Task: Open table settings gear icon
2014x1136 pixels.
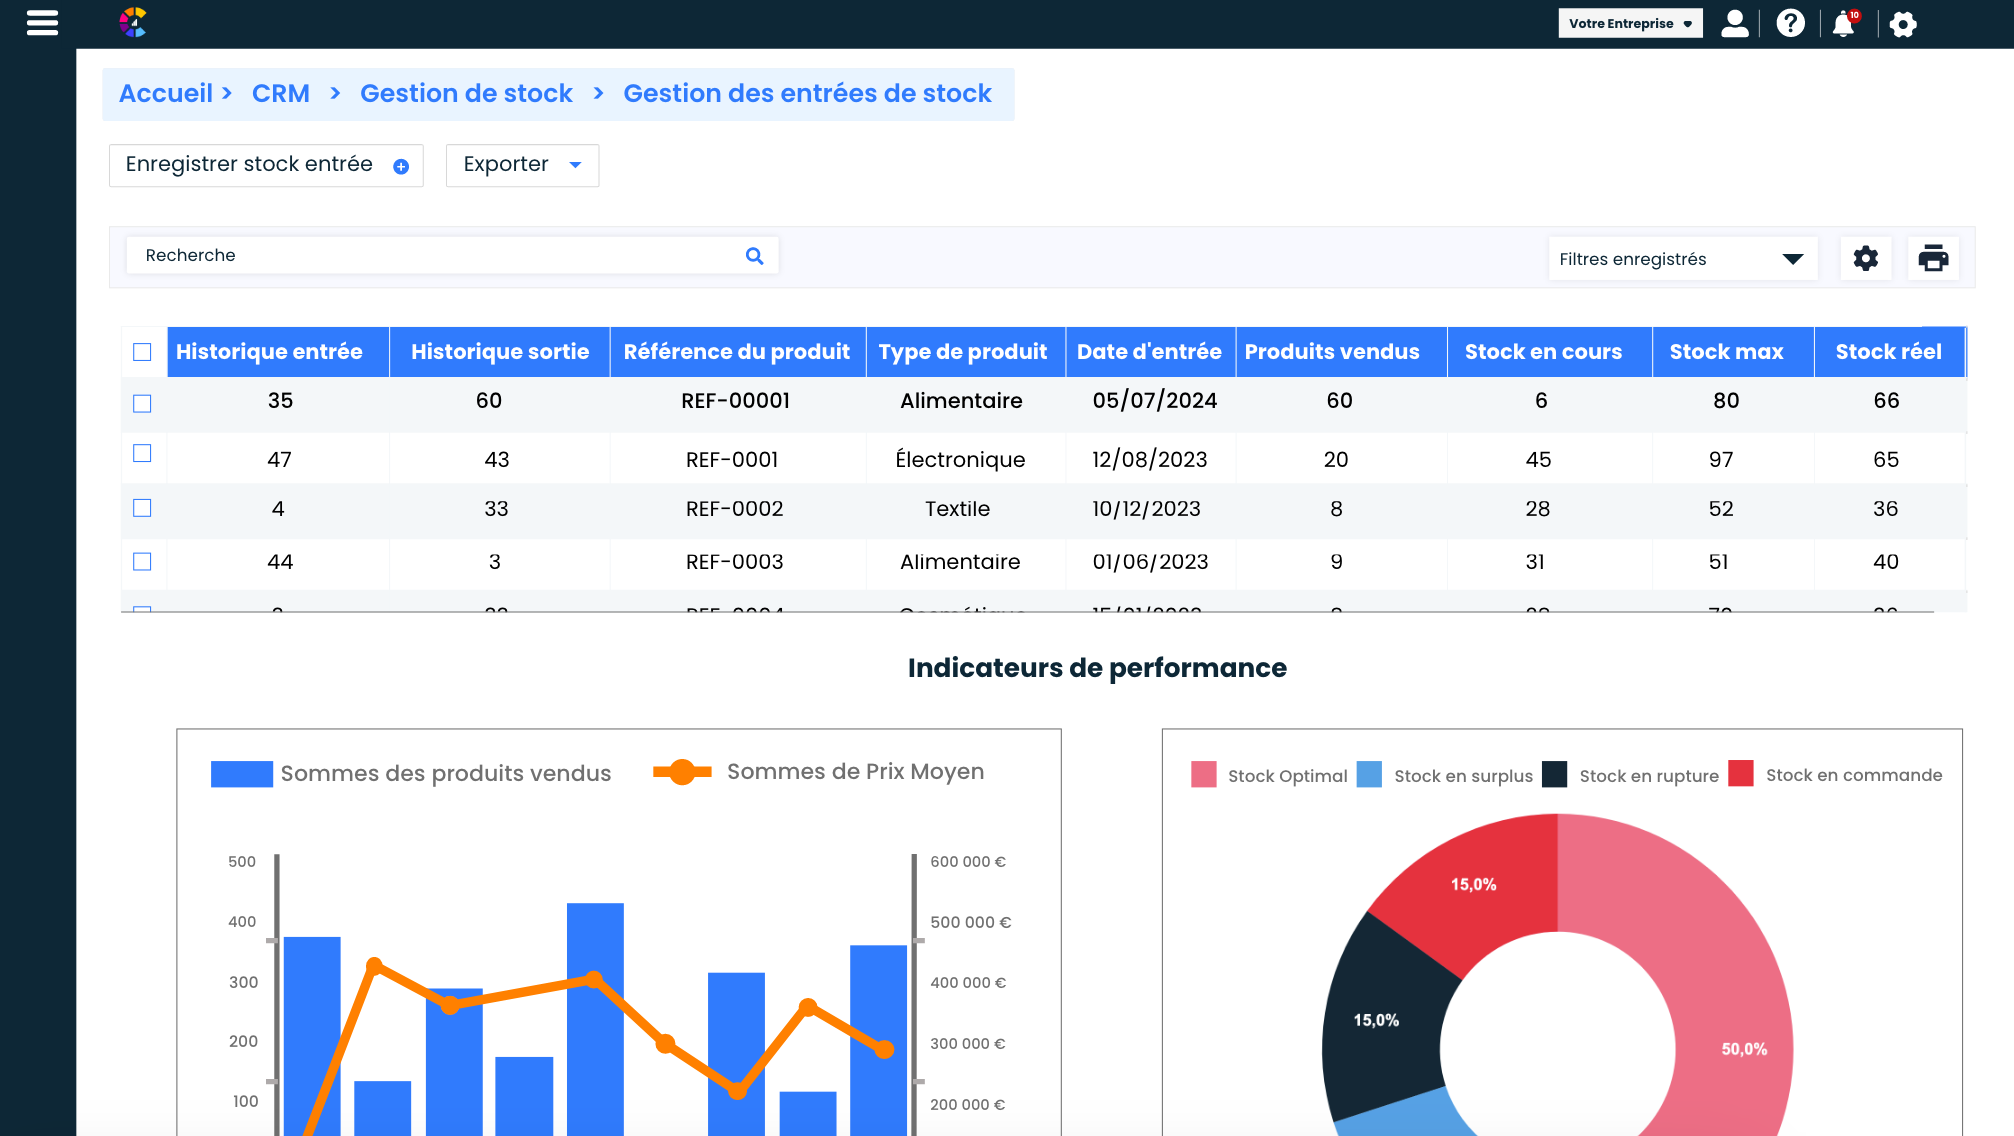Action: coord(1866,259)
